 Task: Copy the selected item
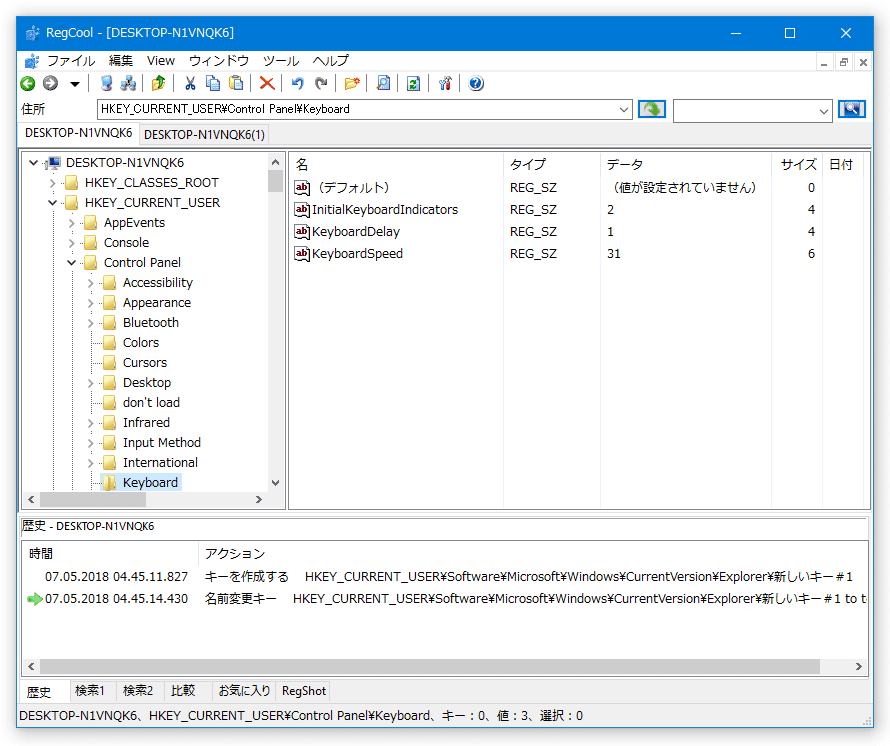point(213,84)
